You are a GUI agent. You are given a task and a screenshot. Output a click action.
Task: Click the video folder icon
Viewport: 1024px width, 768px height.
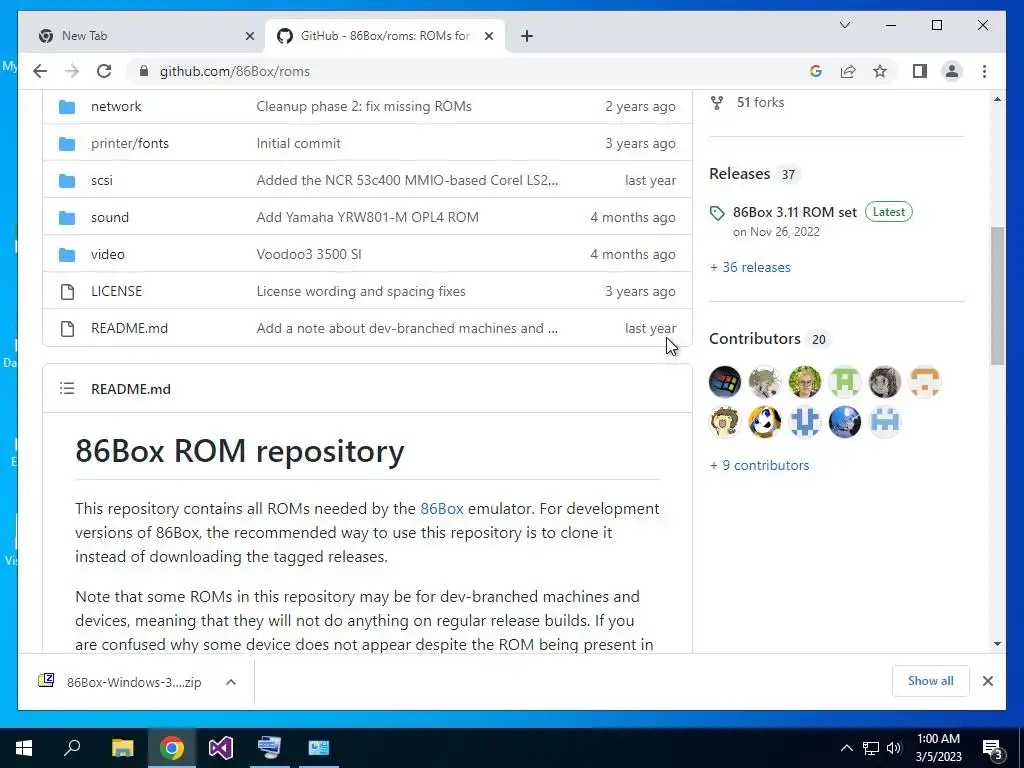tap(67, 254)
